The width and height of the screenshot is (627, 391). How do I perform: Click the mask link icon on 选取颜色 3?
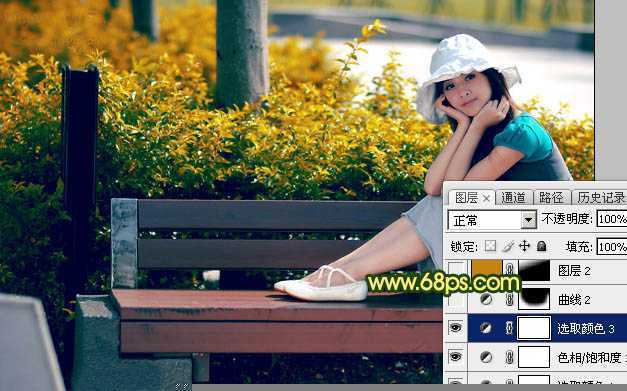tap(509, 328)
